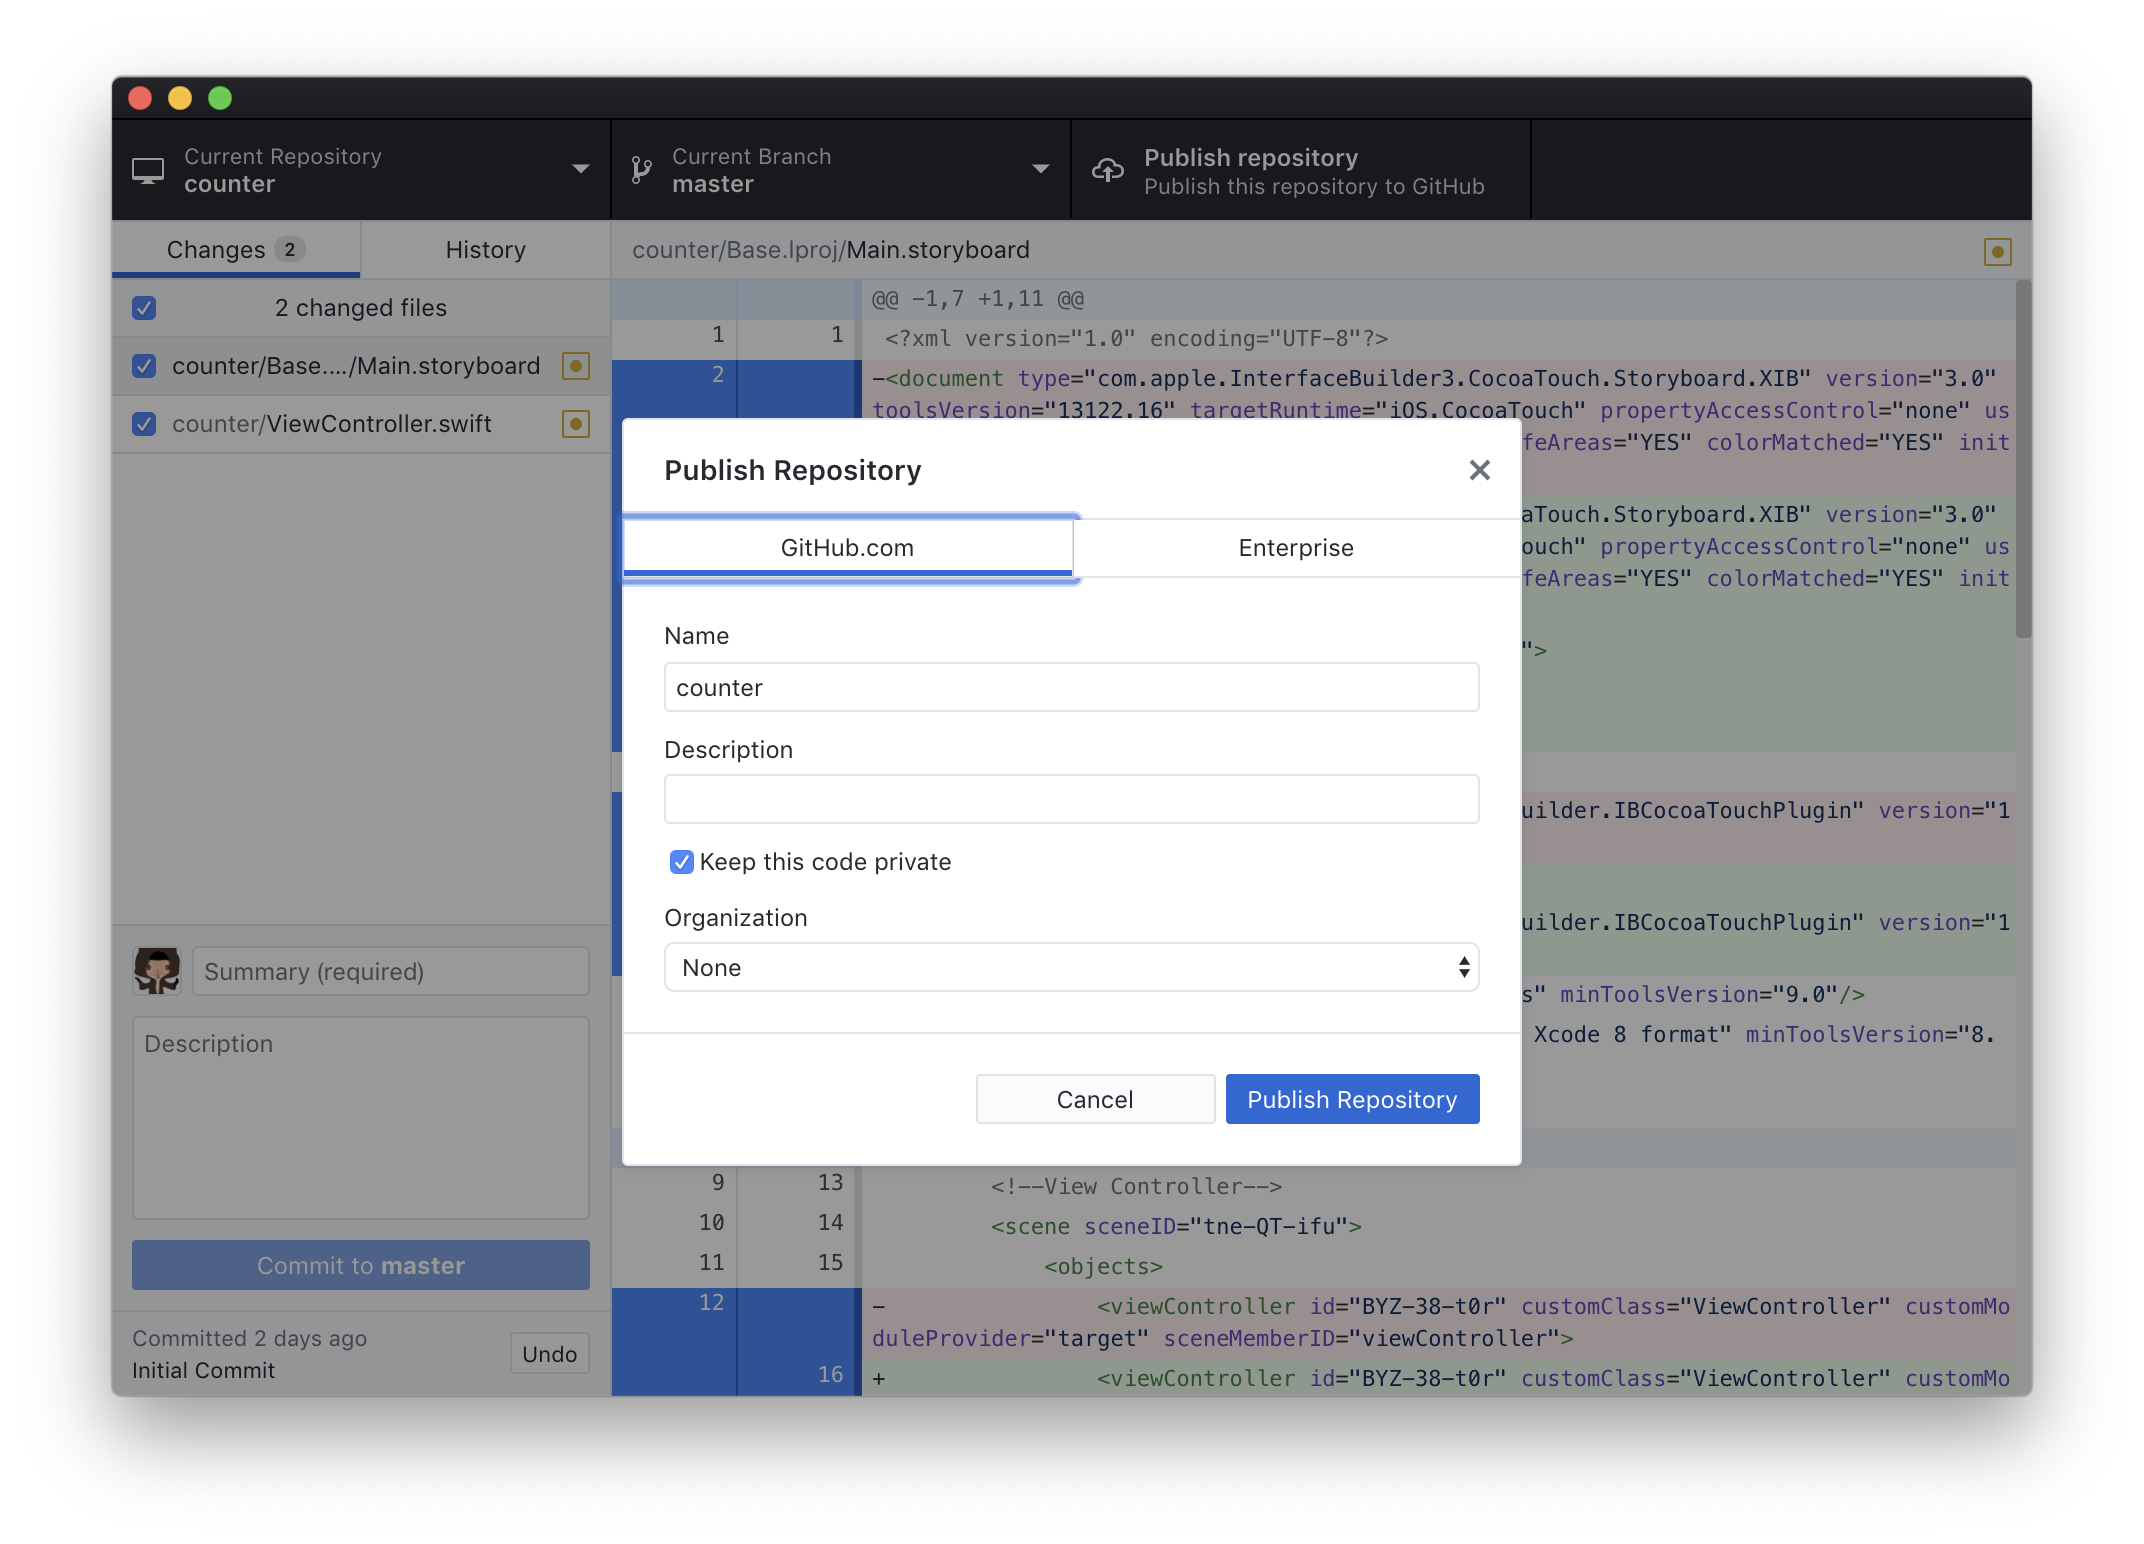Viewport: 2144px width, 1544px height.
Task: Click modified status icon for ViewController.swift
Action: [x=575, y=424]
